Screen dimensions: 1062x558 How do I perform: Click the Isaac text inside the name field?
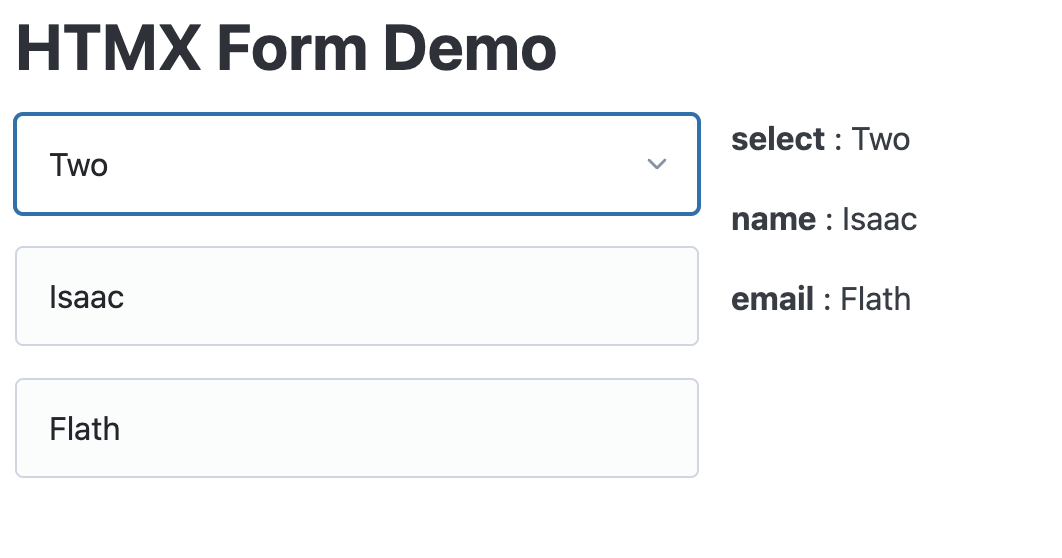point(87,297)
